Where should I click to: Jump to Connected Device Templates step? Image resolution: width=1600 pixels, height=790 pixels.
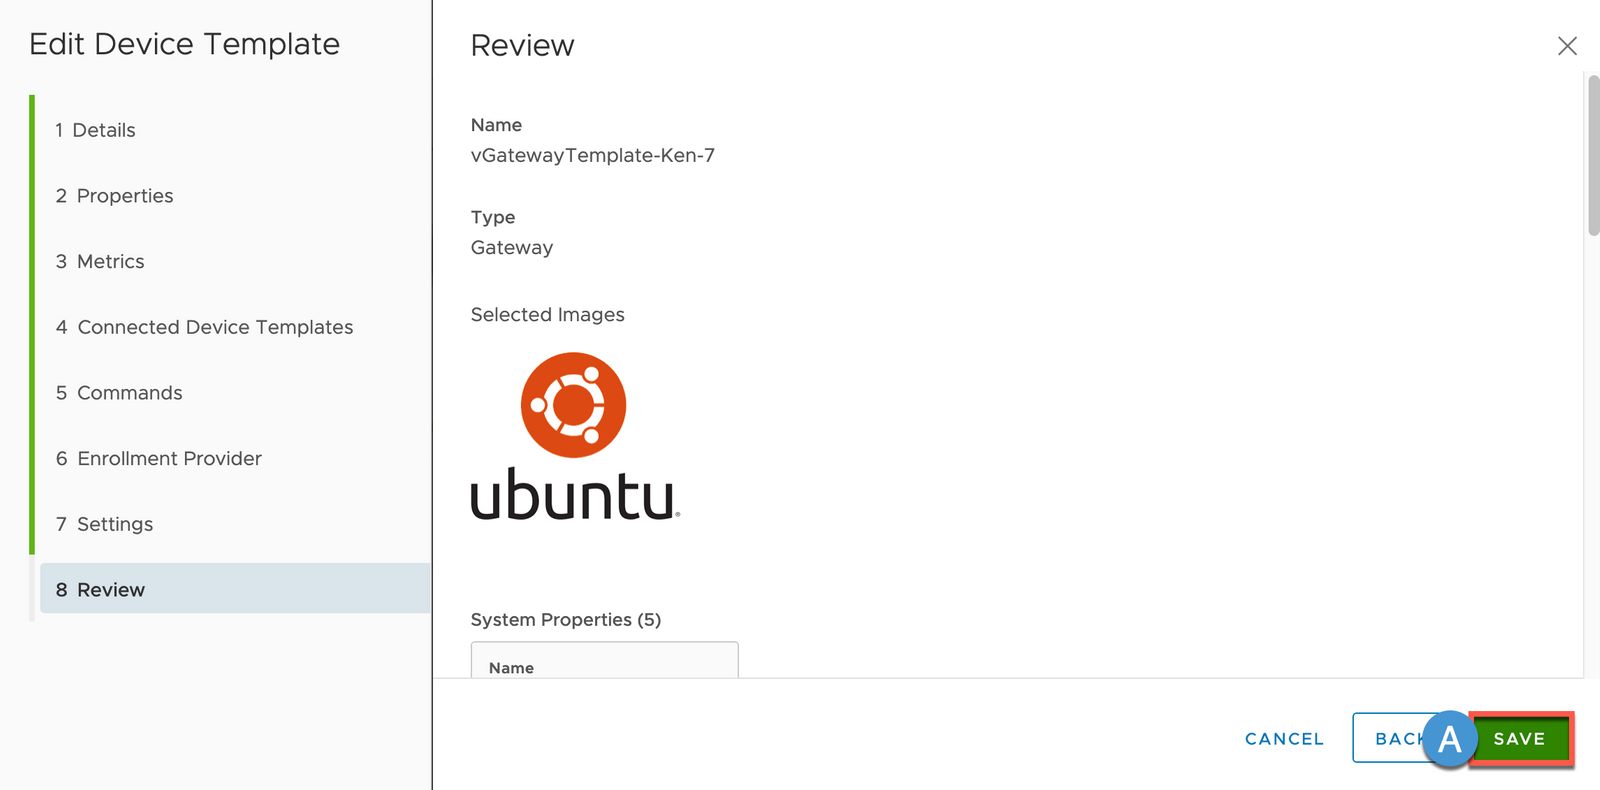[204, 327]
